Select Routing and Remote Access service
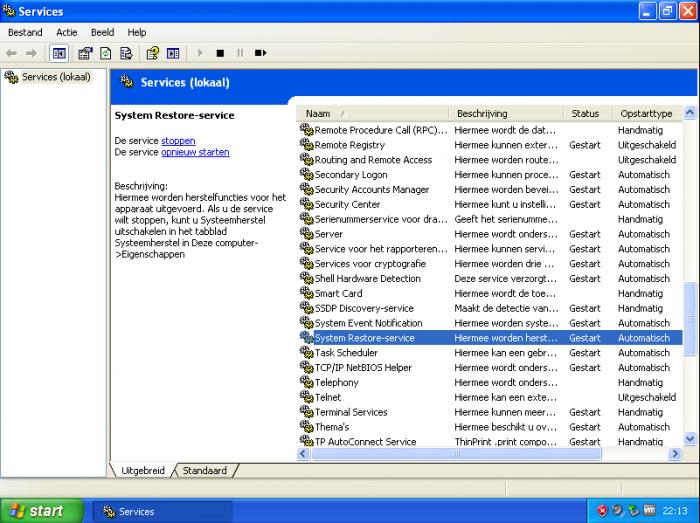 point(490,160)
